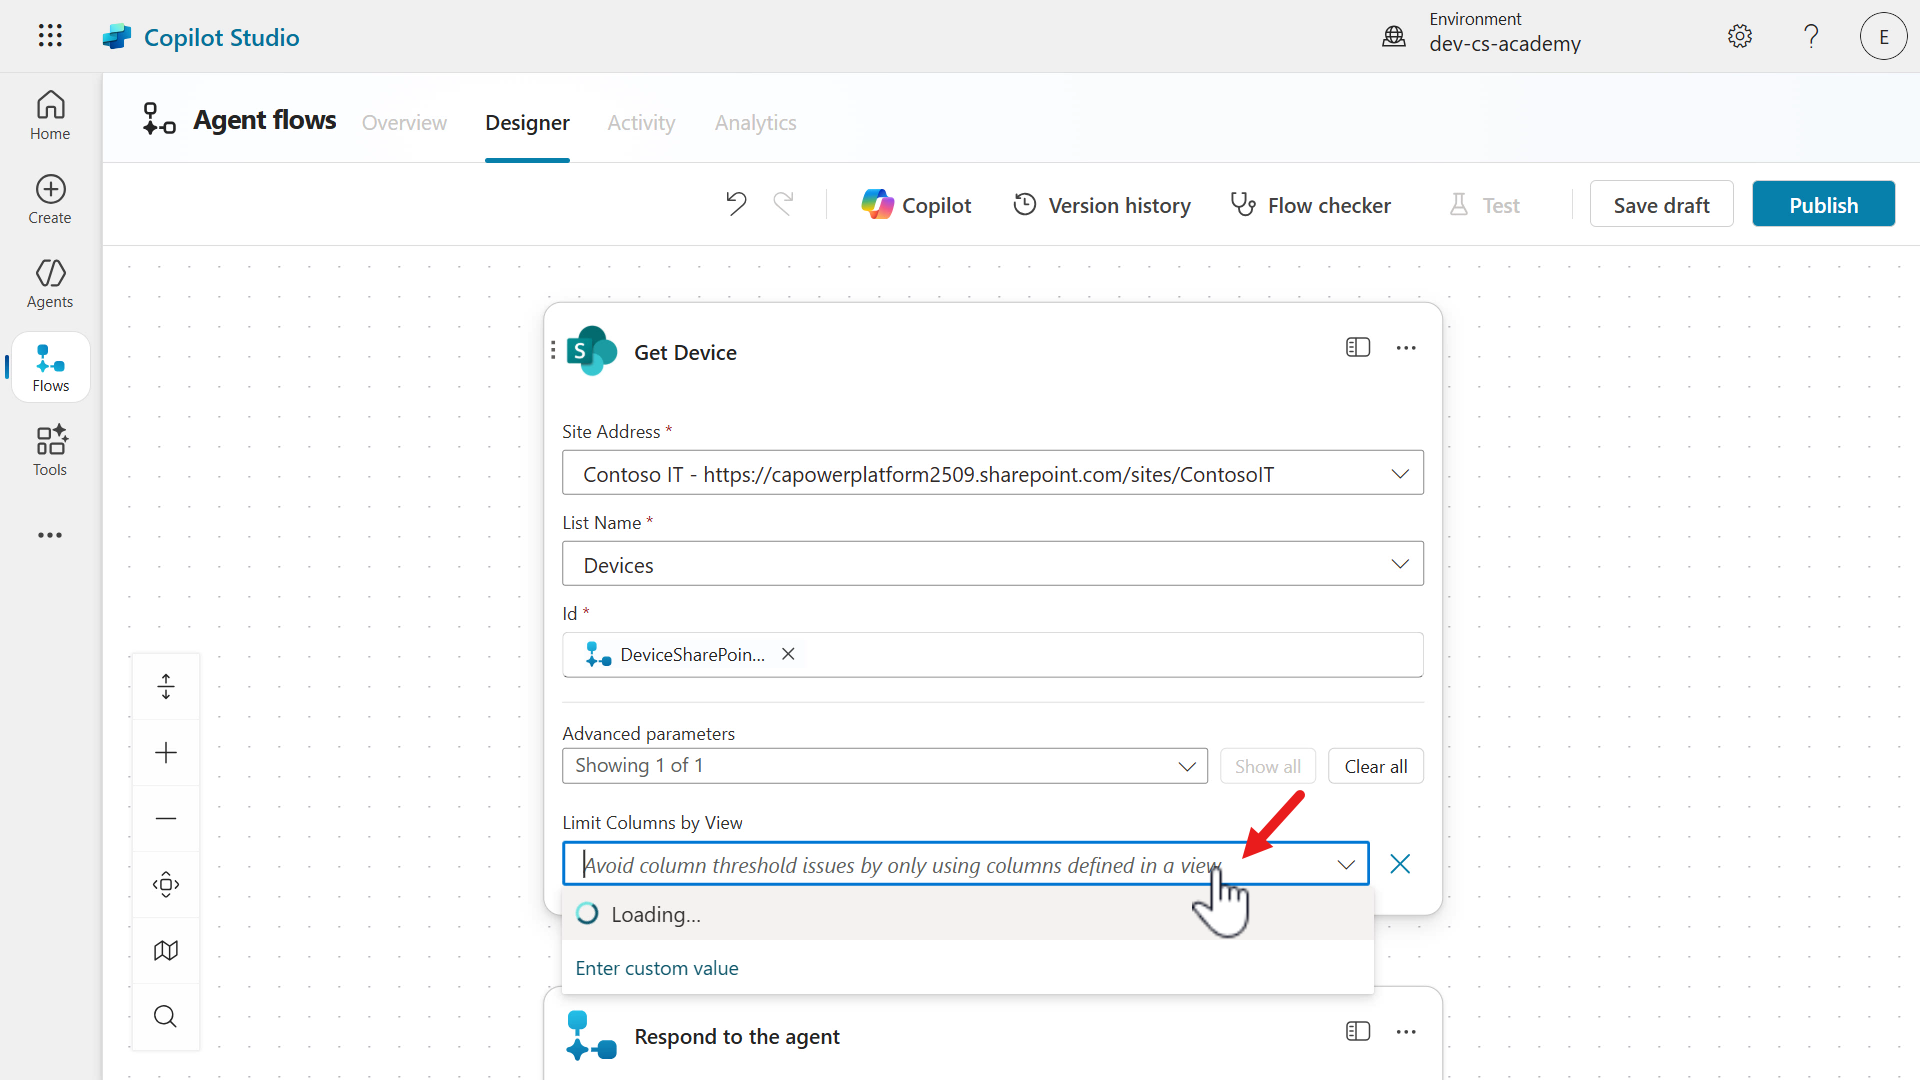This screenshot has width=1920, height=1080.
Task: Open Version history
Action: pyautogui.click(x=1101, y=205)
